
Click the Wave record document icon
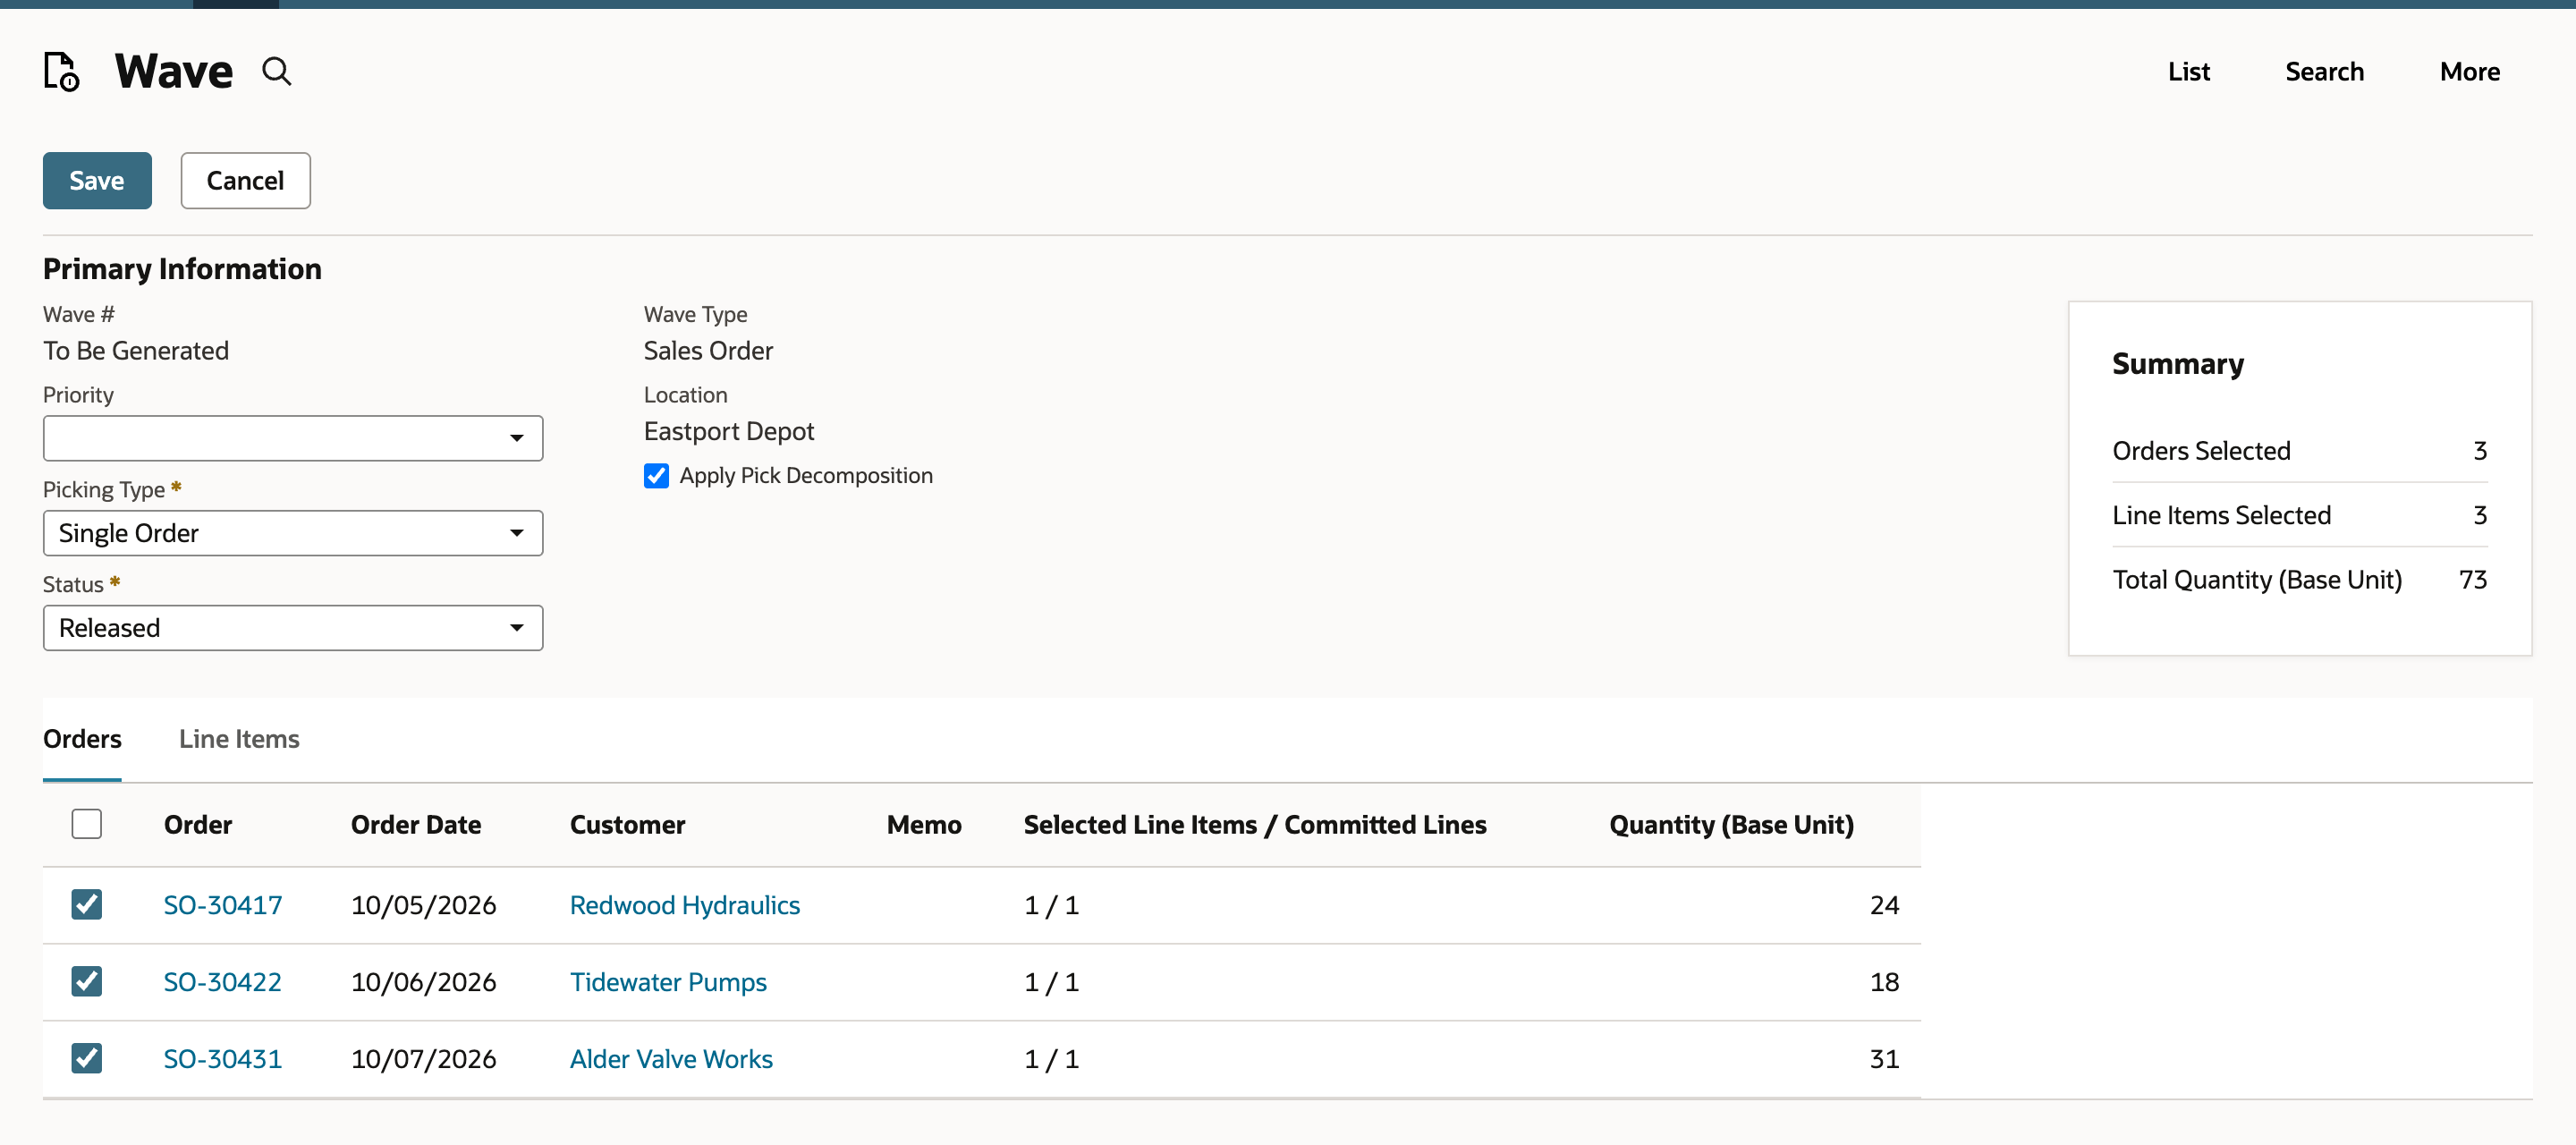61,72
